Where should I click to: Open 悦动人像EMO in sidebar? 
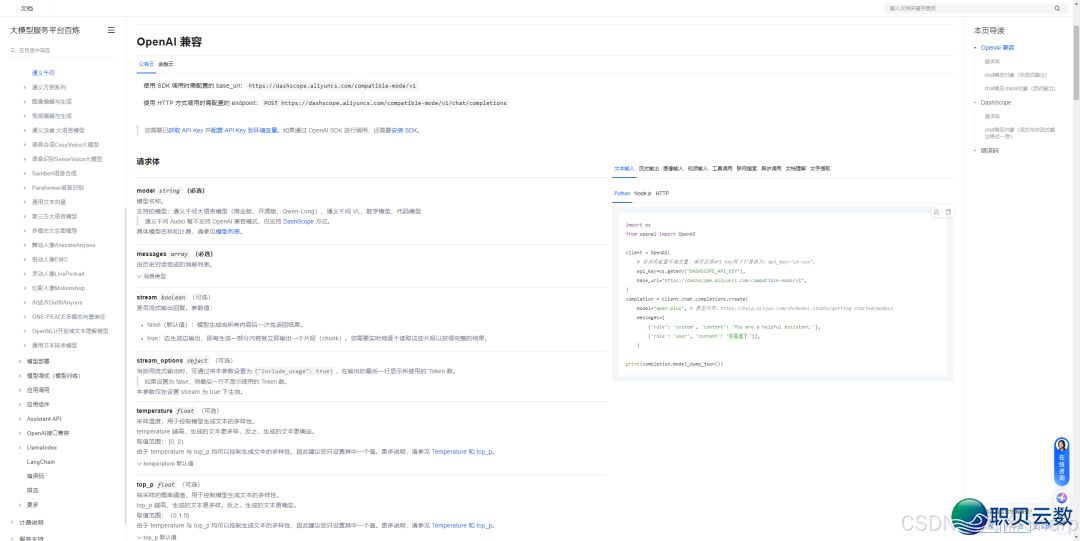click(50, 259)
